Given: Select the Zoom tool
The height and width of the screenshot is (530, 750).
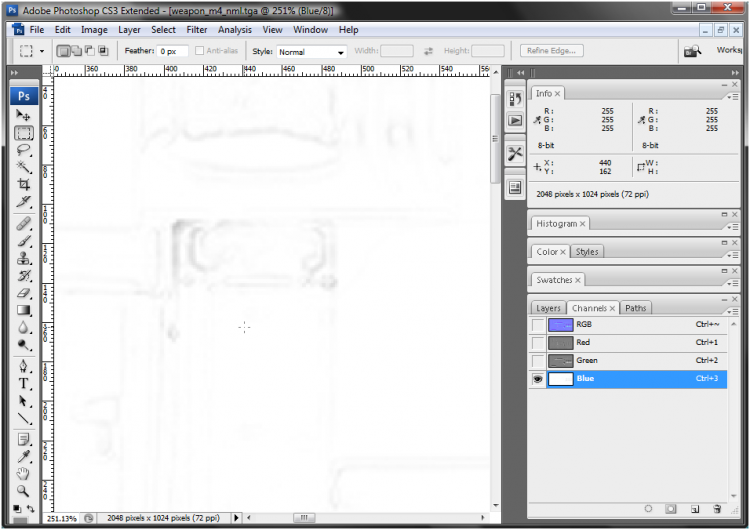Looking at the screenshot, I should (24, 491).
